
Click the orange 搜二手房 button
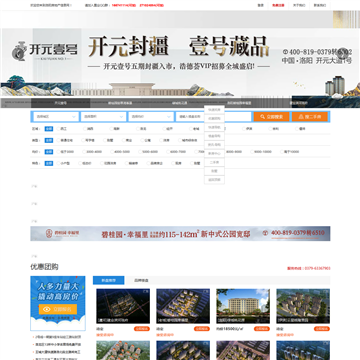tap(310, 117)
